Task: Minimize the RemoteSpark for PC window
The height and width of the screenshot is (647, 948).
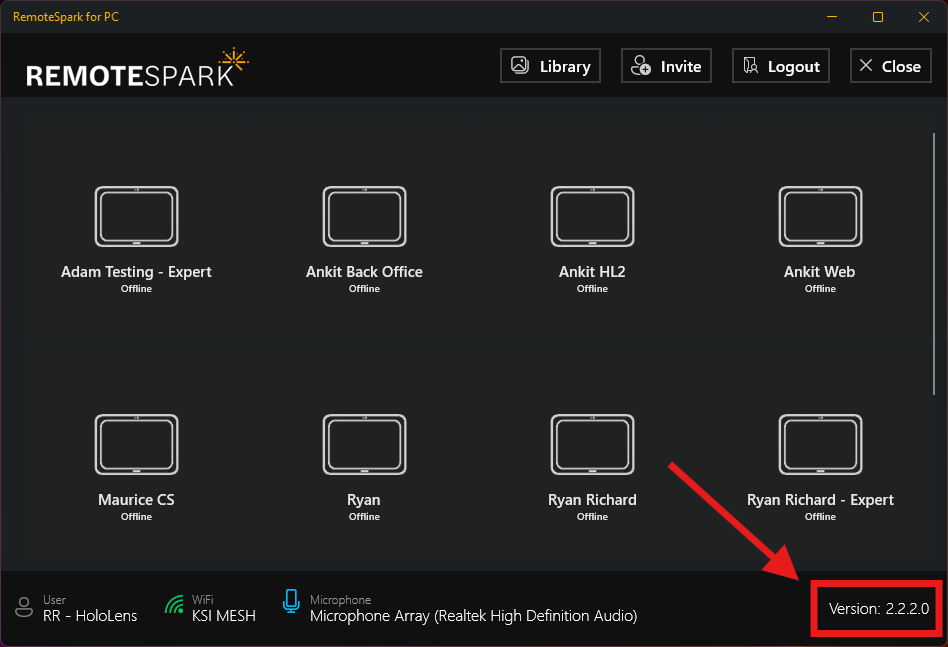Action: (832, 17)
